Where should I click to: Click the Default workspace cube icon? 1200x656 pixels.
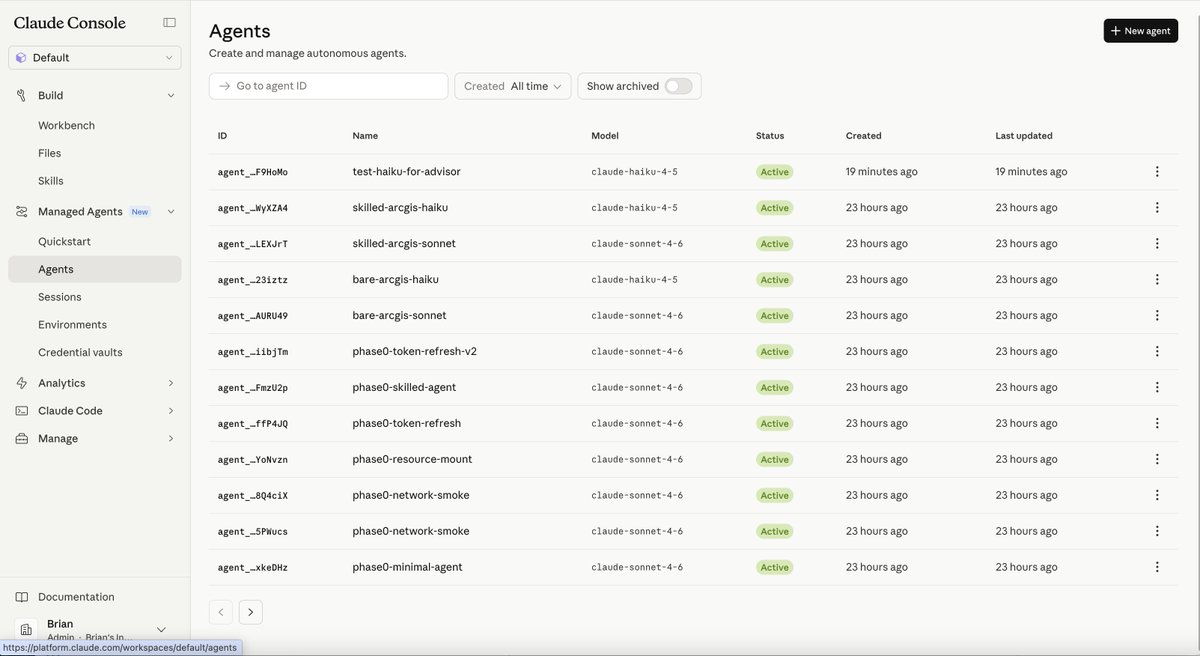(21, 58)
